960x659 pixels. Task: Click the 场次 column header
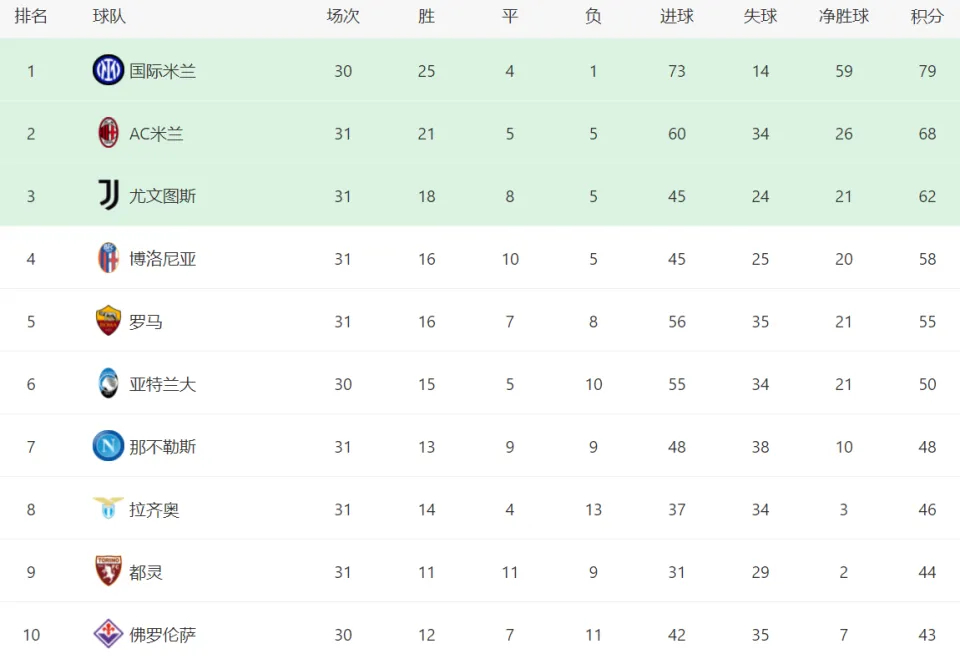pos(343,17)
